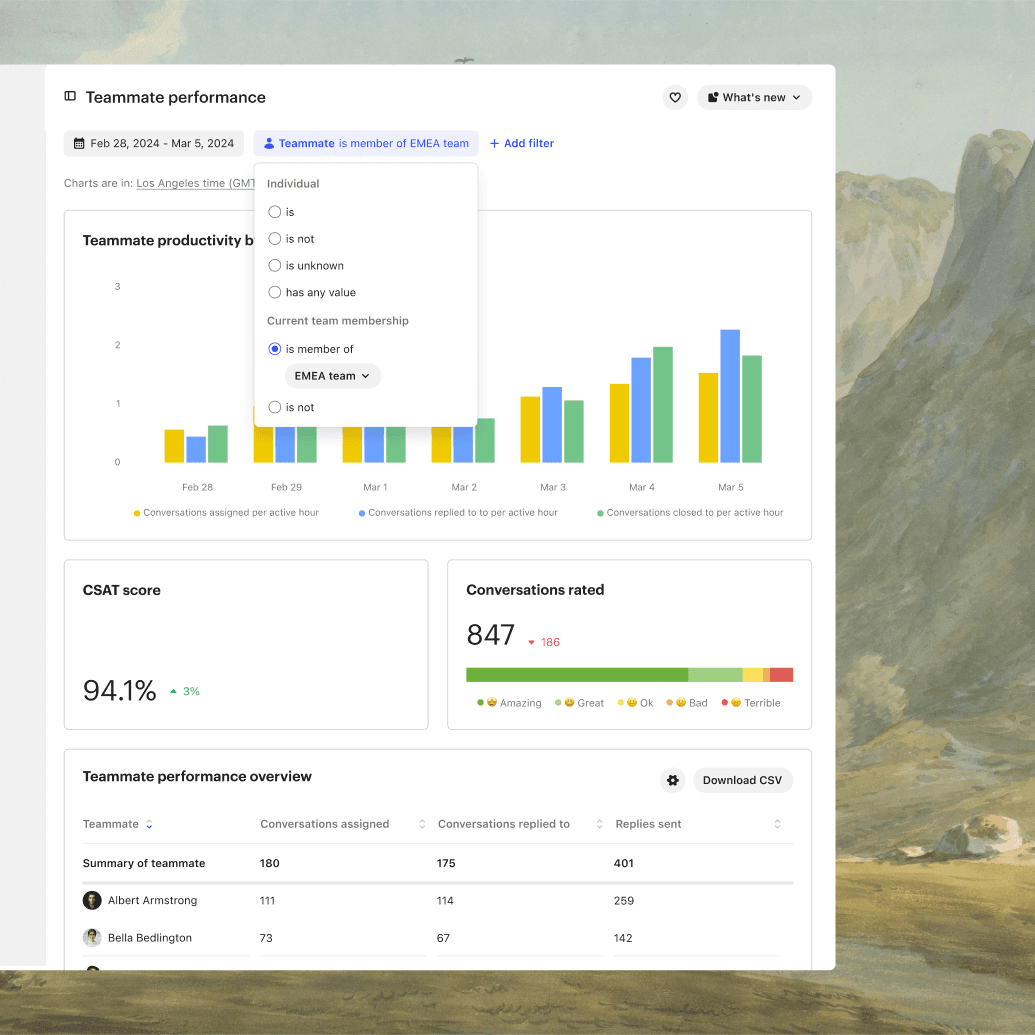Screen dimensions: 1035x1035
Task: Select Individual 'is' radio option
Action: click(275, 212)
